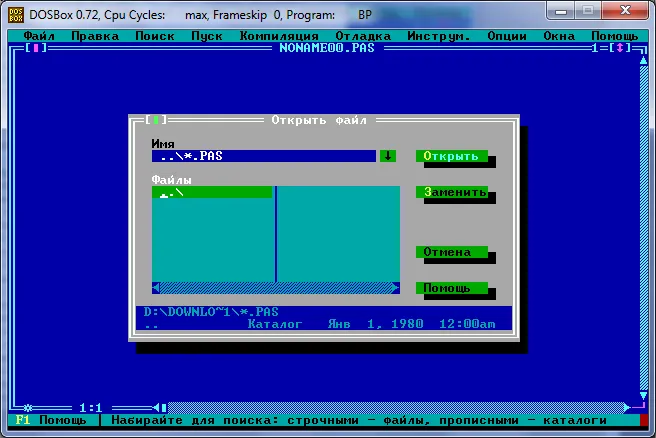Click the Открыть button

pos(452,156)
